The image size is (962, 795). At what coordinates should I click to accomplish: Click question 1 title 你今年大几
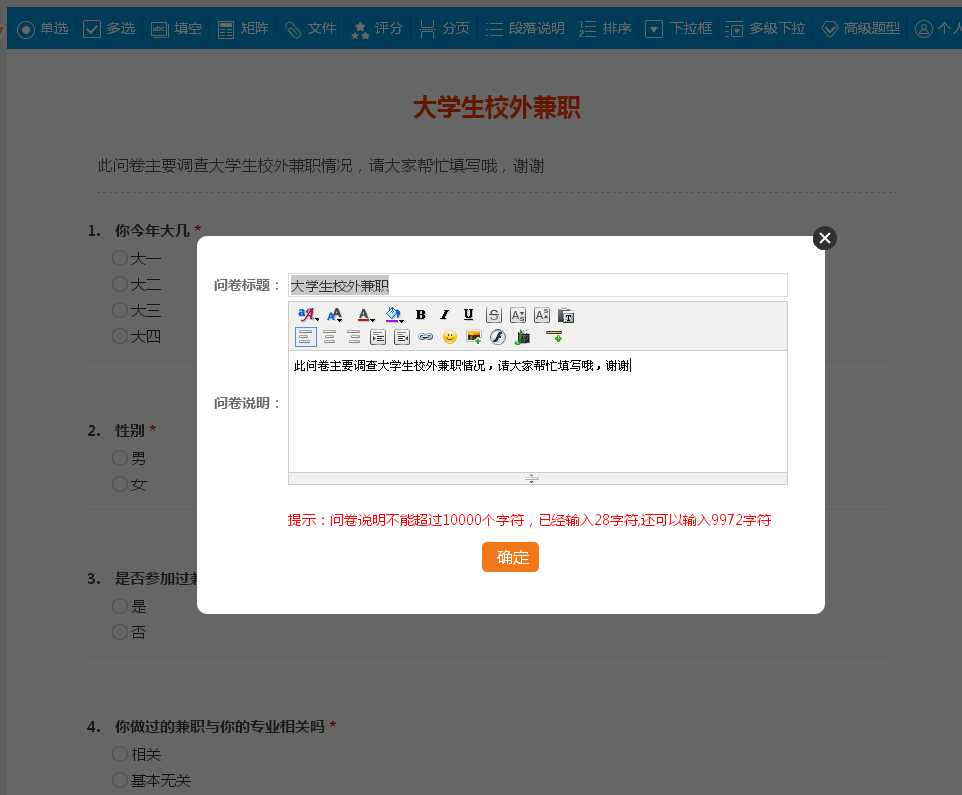point(152,231)
